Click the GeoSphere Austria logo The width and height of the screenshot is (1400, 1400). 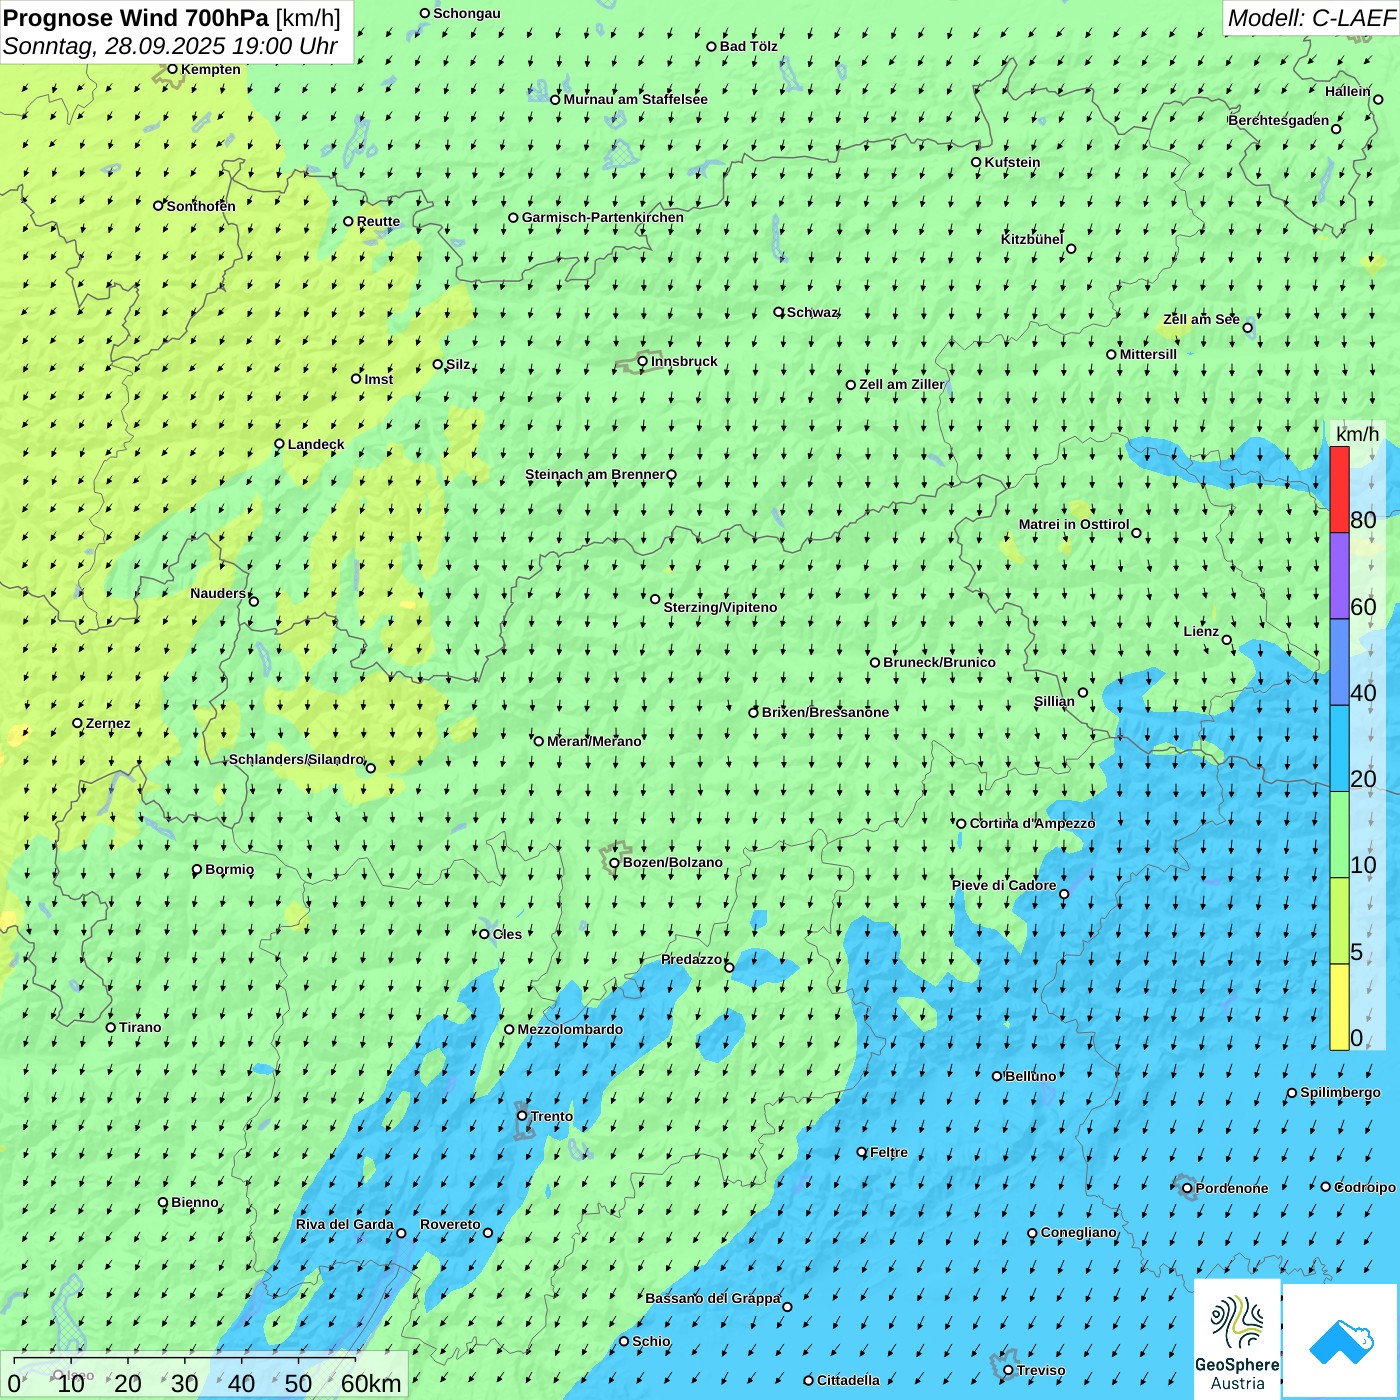coord(1237,1340)
